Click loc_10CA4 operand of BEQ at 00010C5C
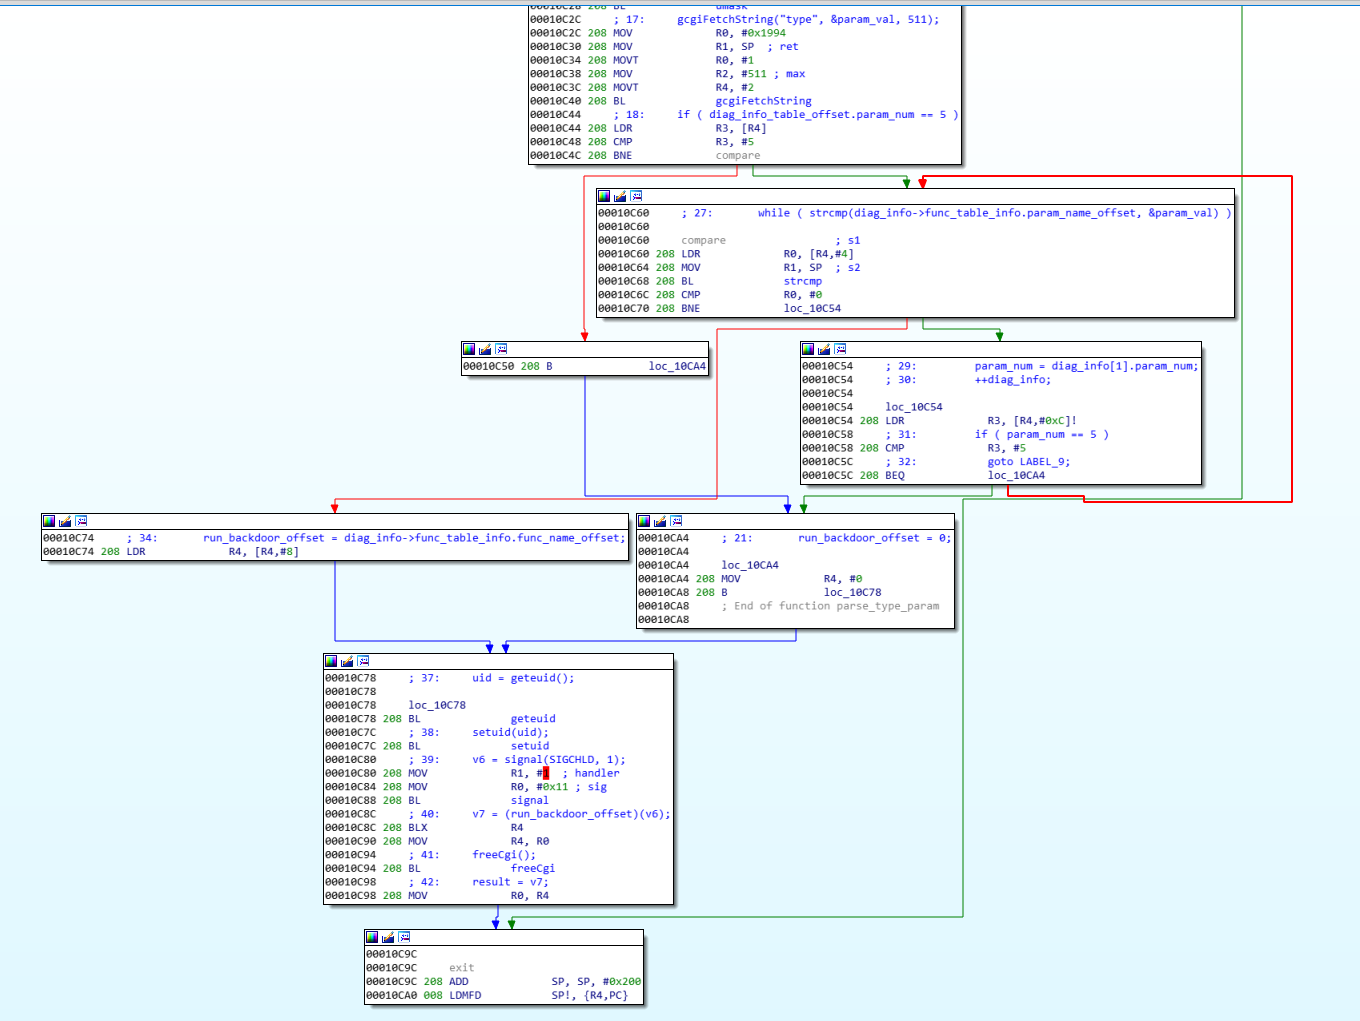 [1016, 475]
